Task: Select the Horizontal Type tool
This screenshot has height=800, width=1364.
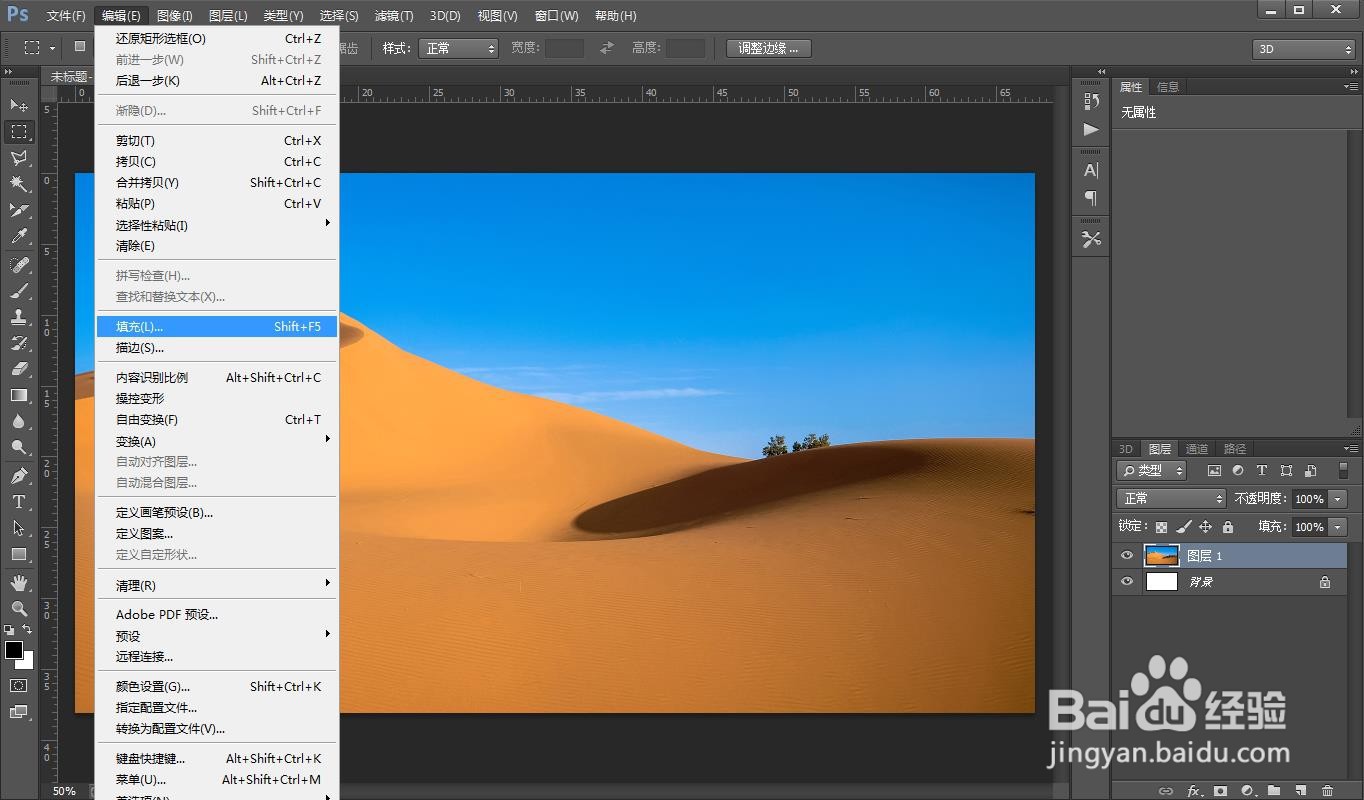Action: [x=18, y=502]
